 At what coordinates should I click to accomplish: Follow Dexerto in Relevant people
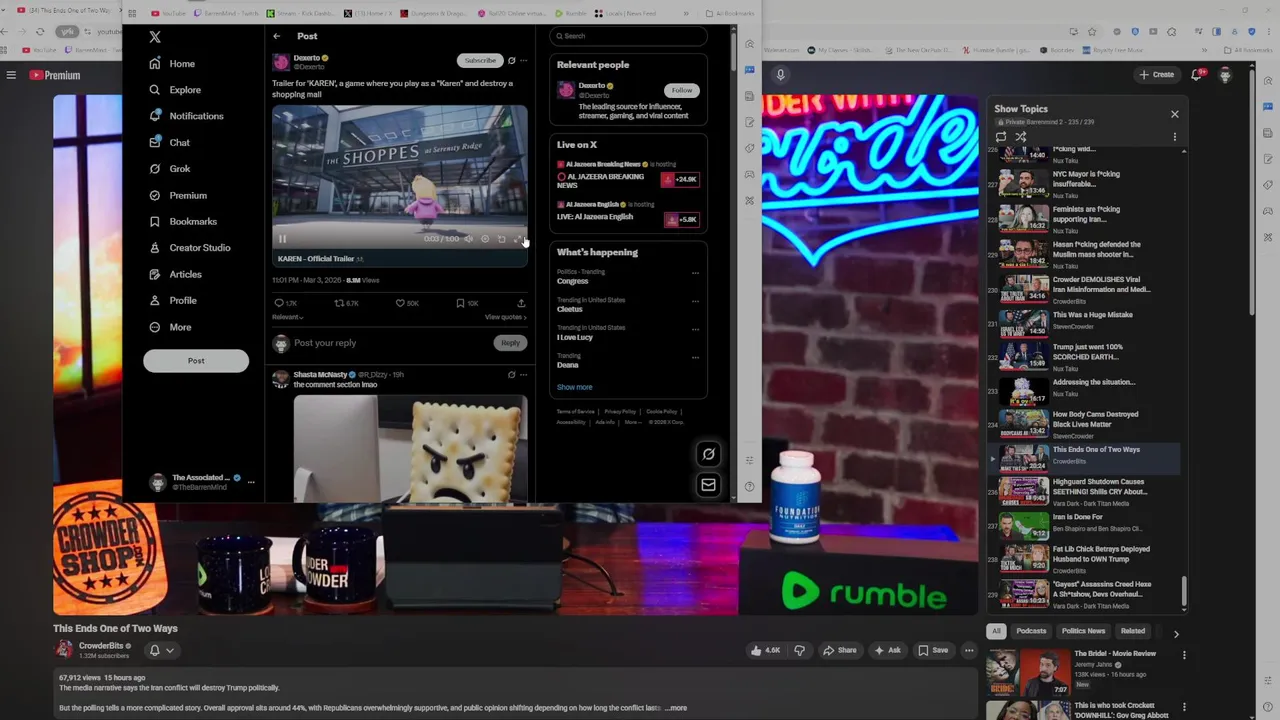(682, 90)
